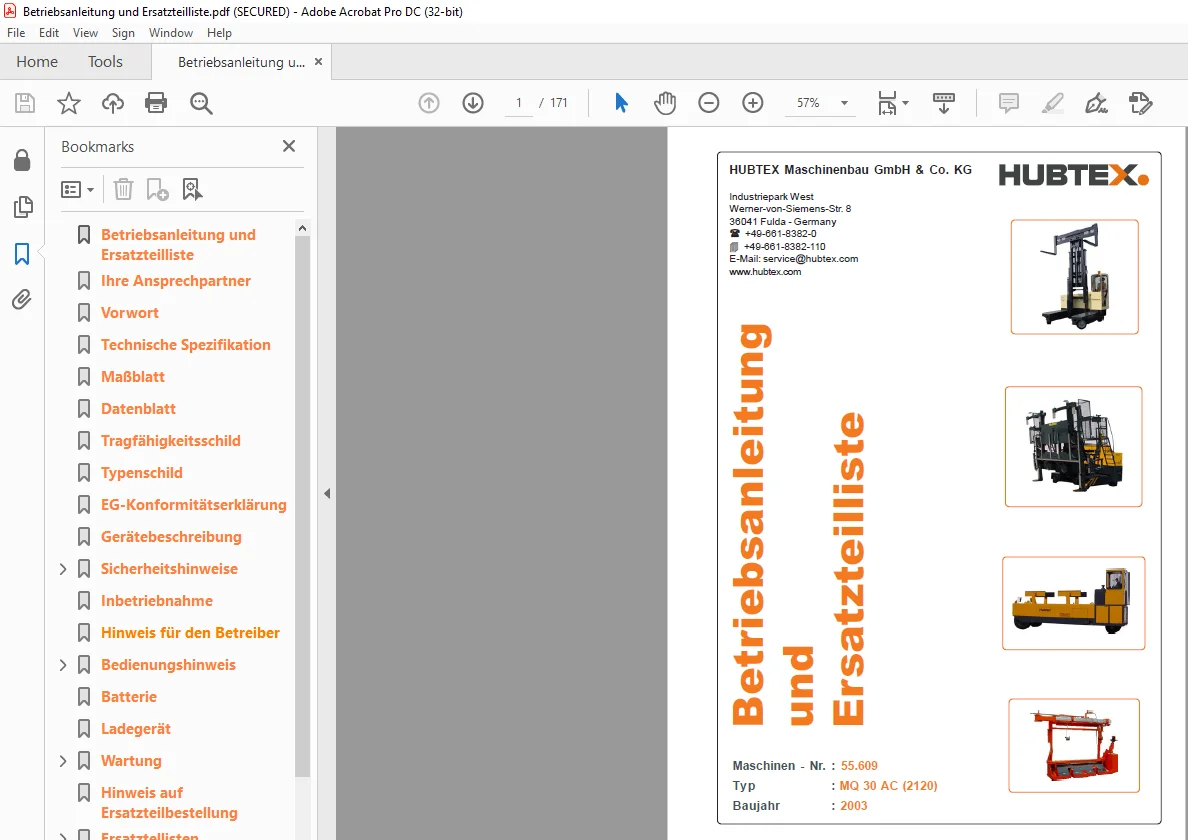
Task: Go to previous page arrow icon
Action: (x=429, y=103)
